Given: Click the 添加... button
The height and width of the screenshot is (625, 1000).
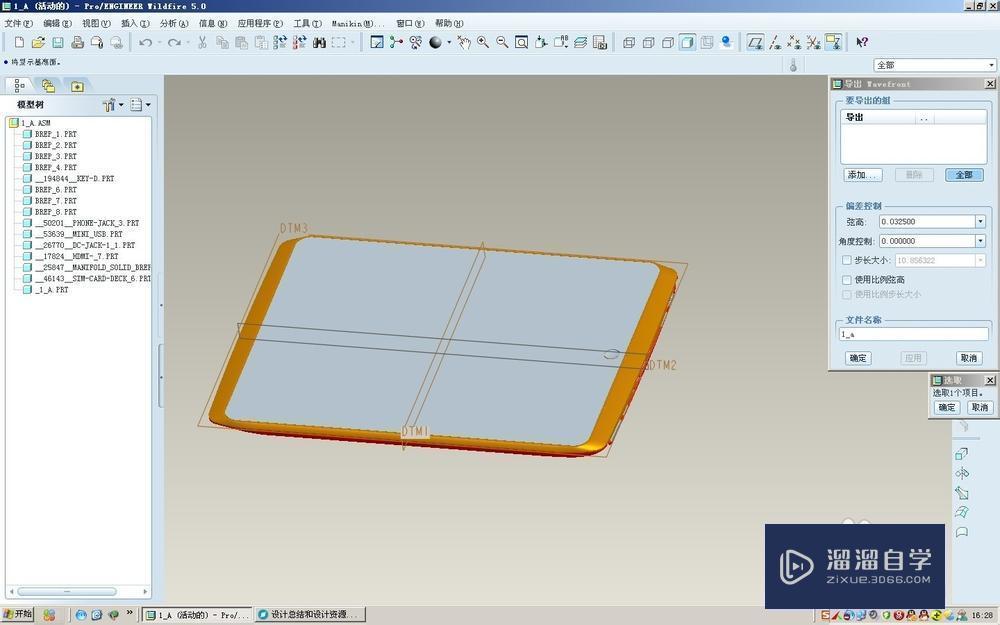Looking at the screenshot, I should 862,175.
